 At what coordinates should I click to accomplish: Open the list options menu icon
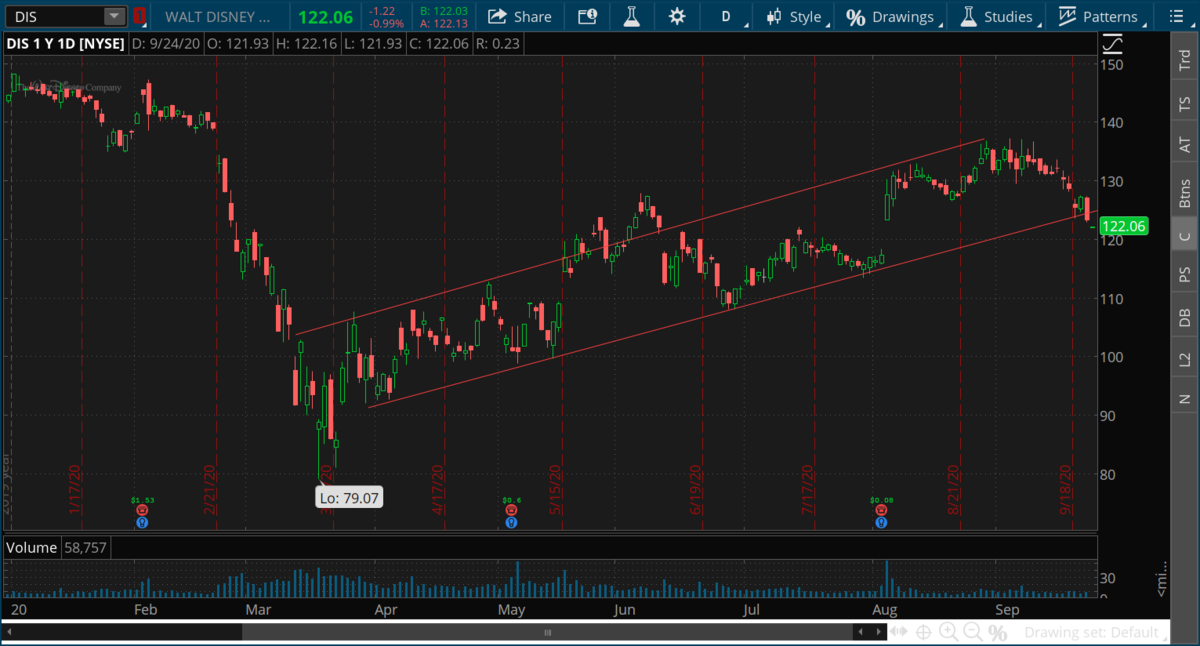tap(1174, 17)
